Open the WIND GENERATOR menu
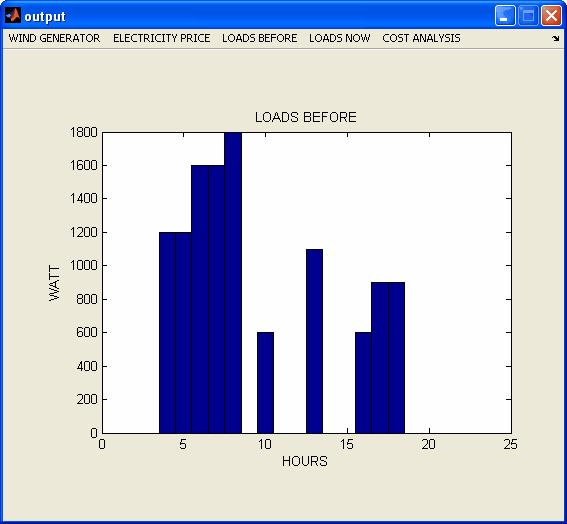 pyautogui.click(x=54, y=38)
